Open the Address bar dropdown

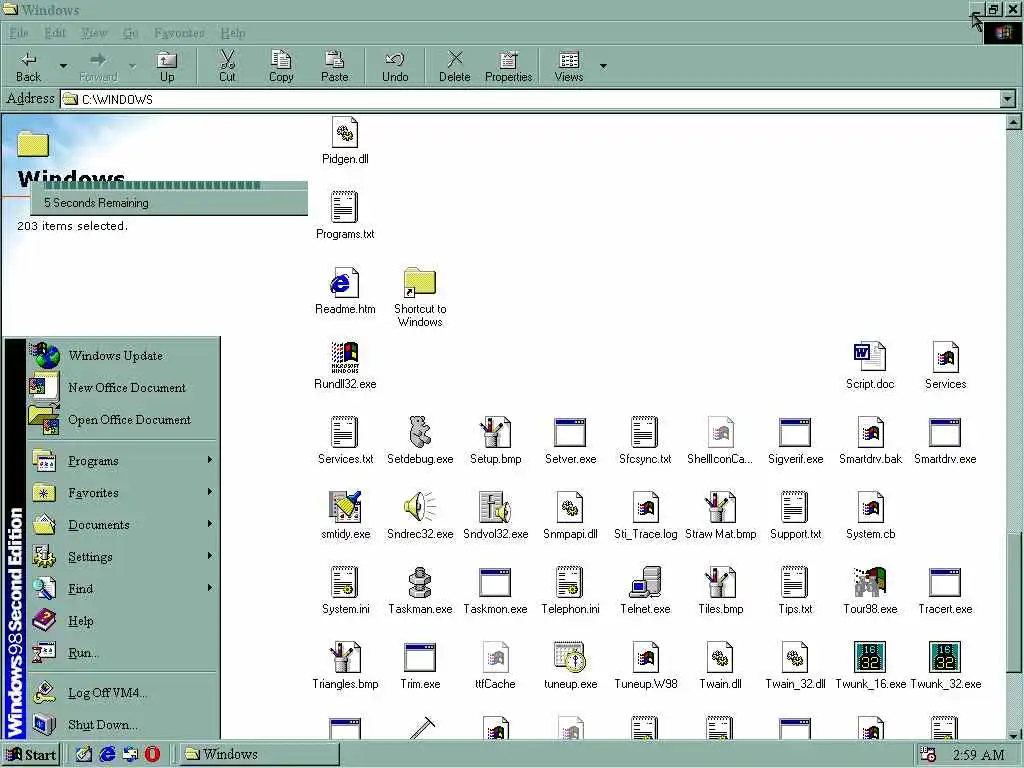coord(1008,99)
